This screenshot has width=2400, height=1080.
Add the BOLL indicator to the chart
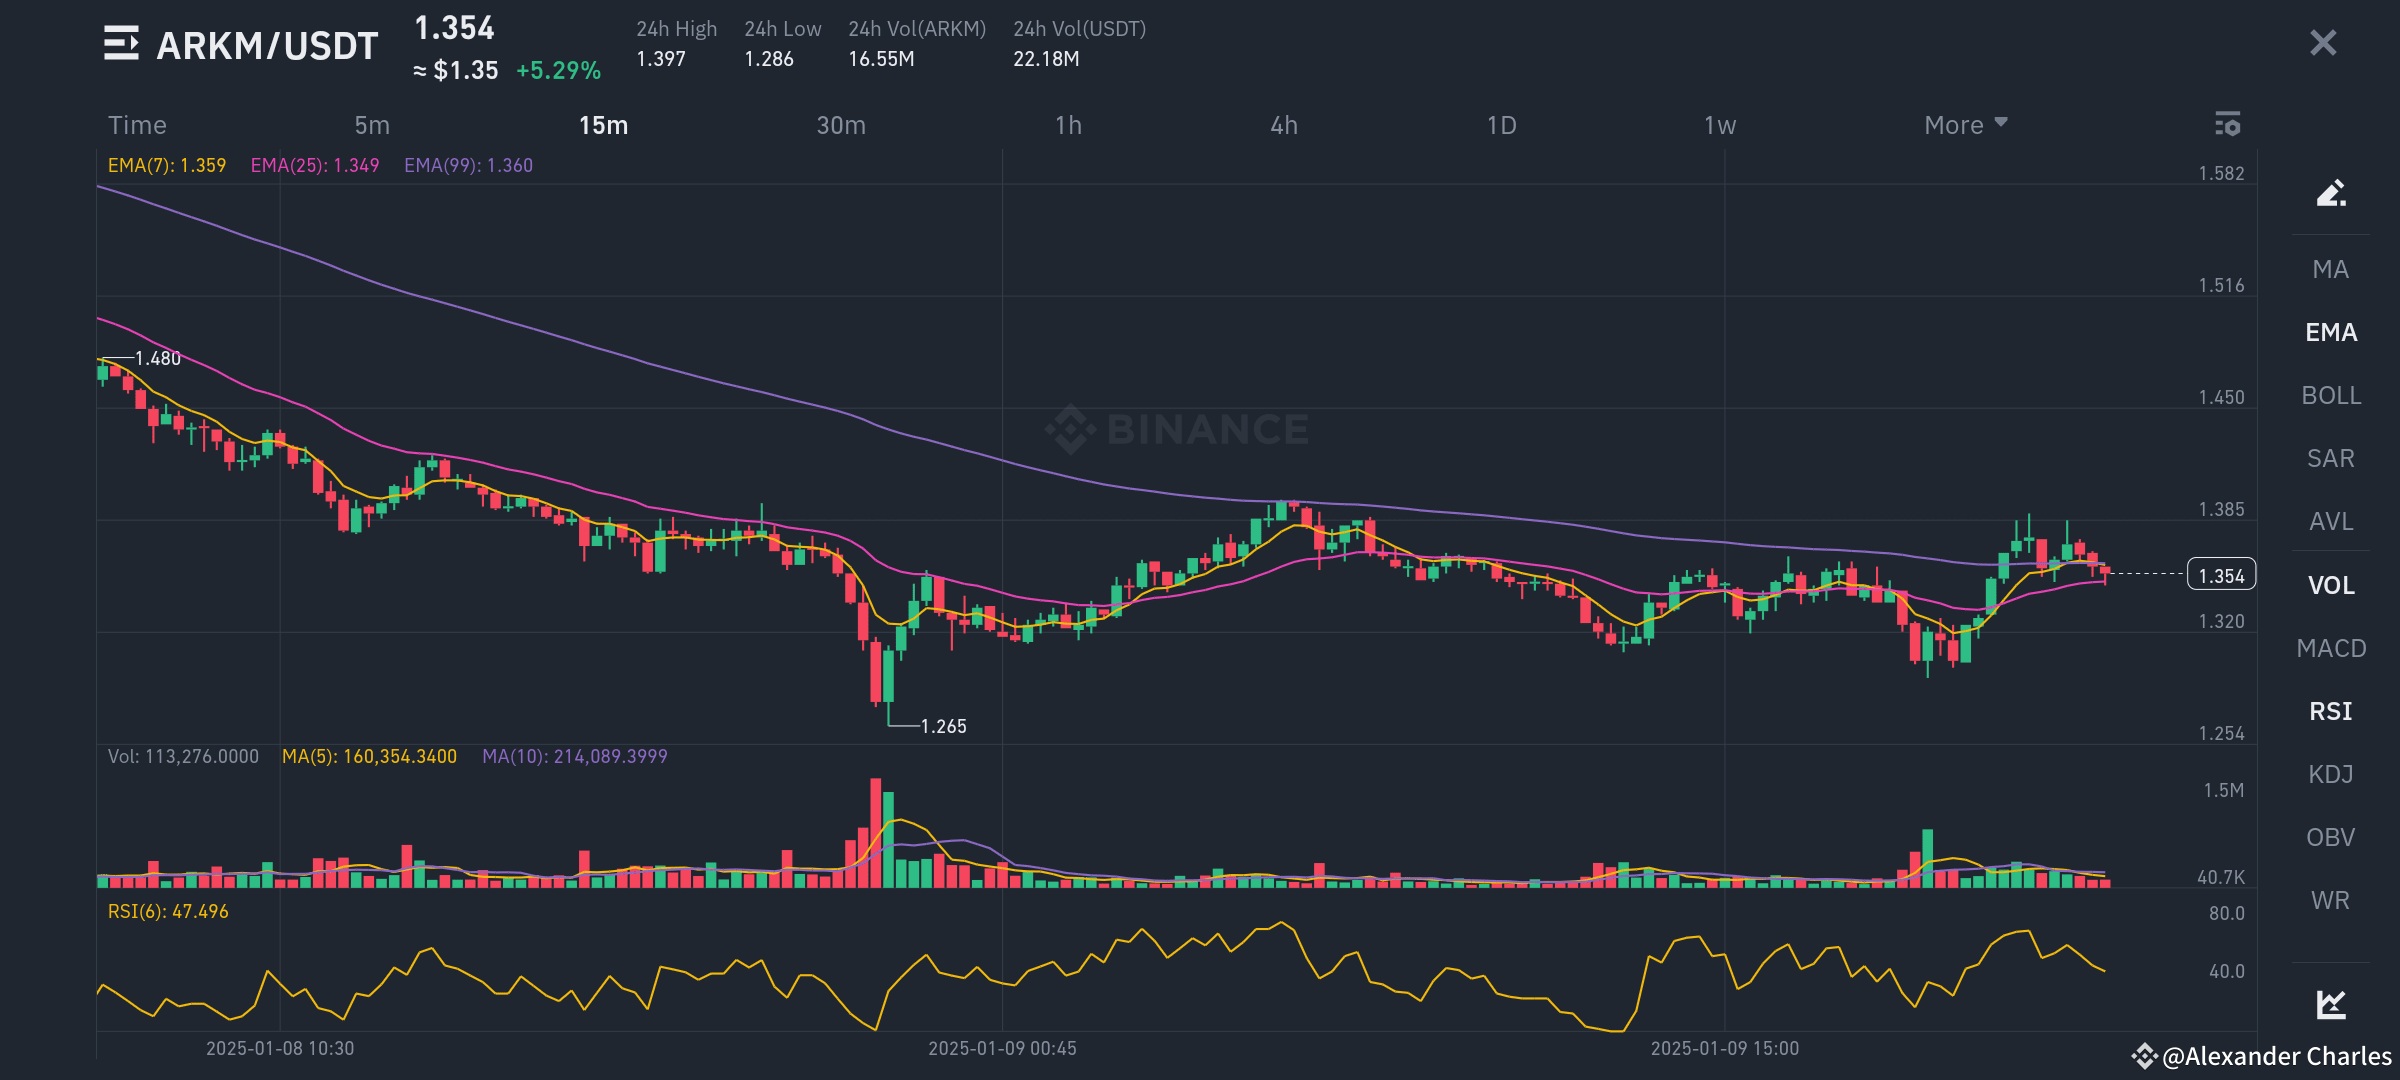coord(2330,395)
